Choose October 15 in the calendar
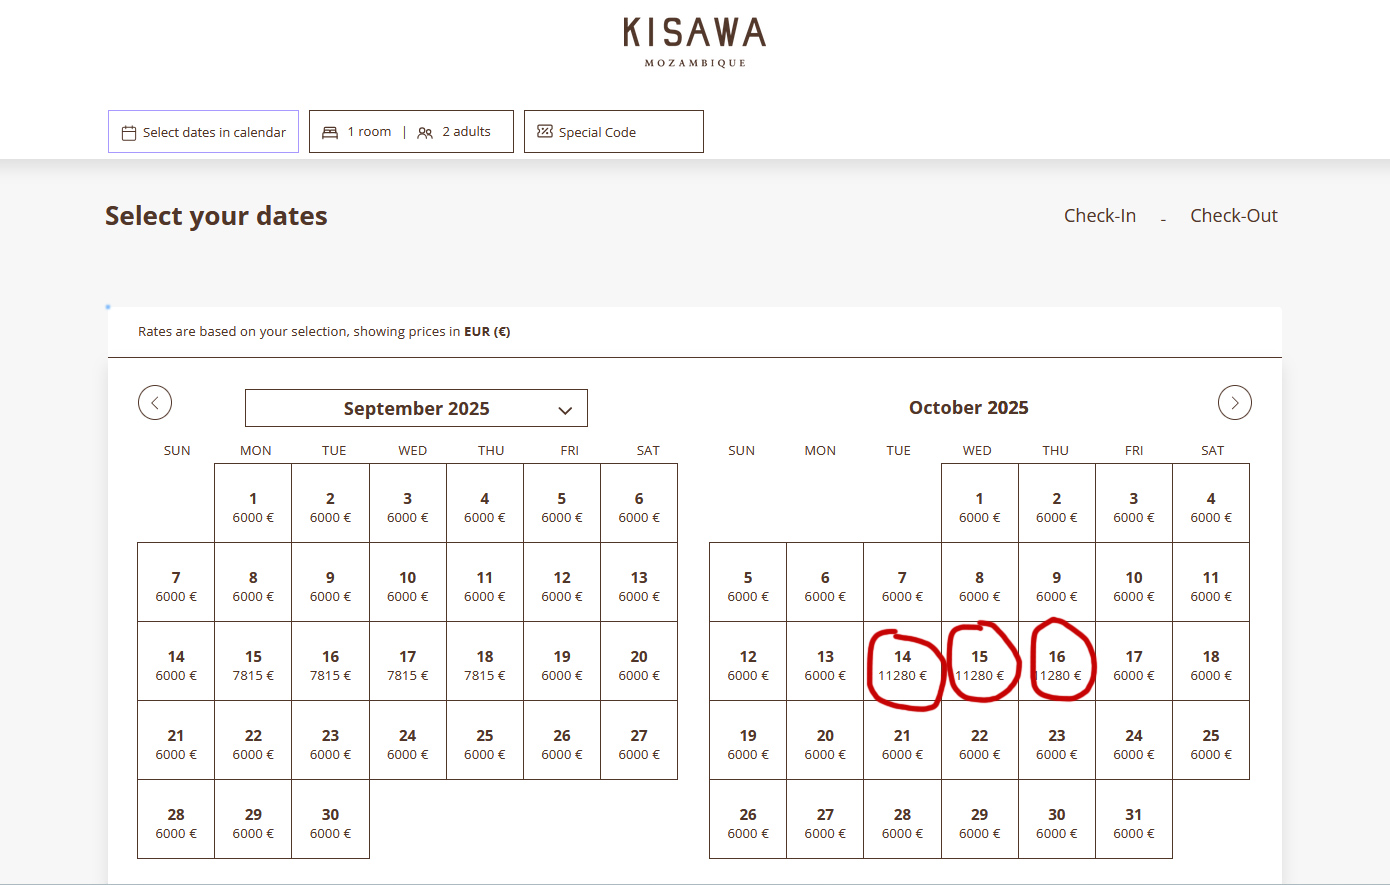 [x=979, y=665]
